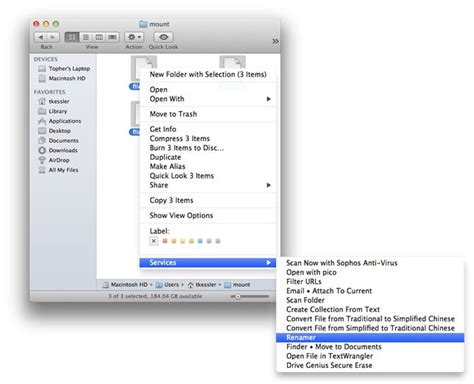Open AirDrop in sidebar favorites
The width and height of the screenshot is (474, 384).
(x=54, y=160)
